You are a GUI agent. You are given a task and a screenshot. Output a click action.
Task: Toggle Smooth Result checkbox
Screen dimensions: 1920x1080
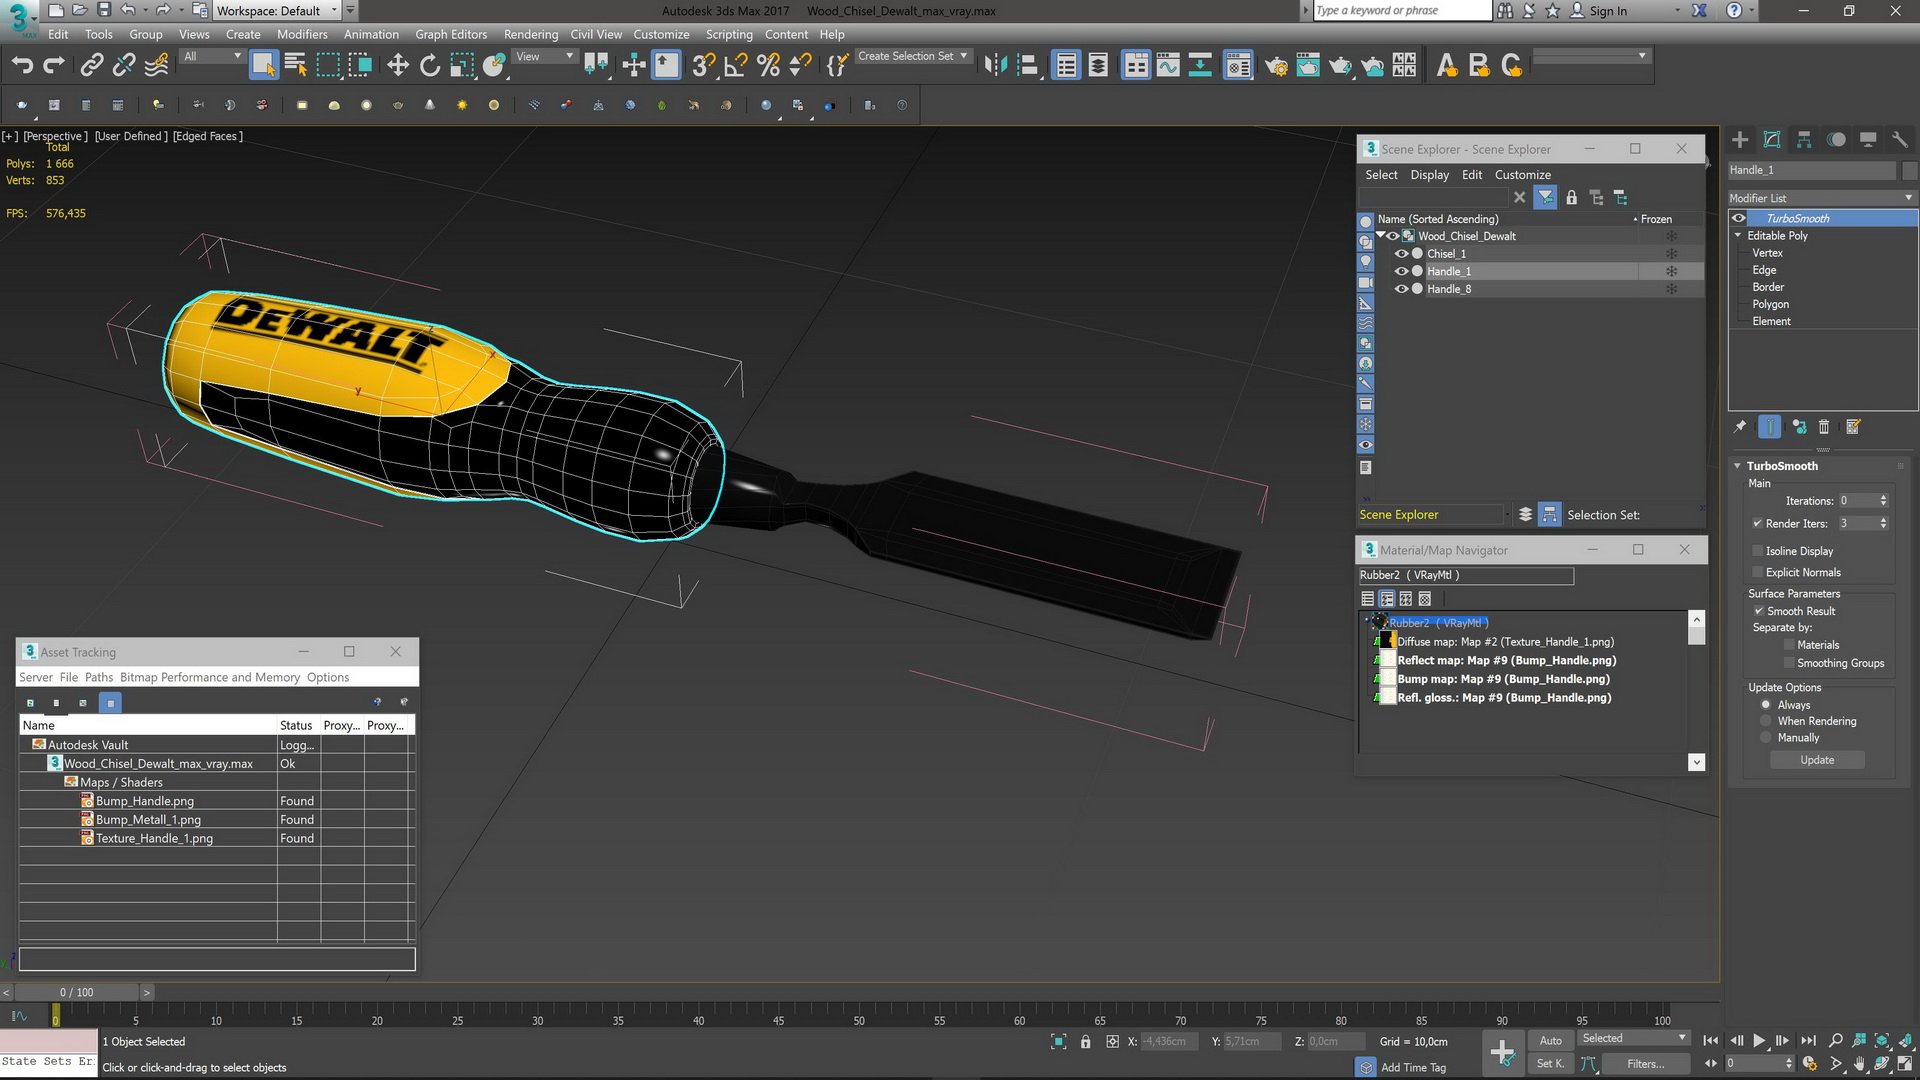tap(1758, 612)
